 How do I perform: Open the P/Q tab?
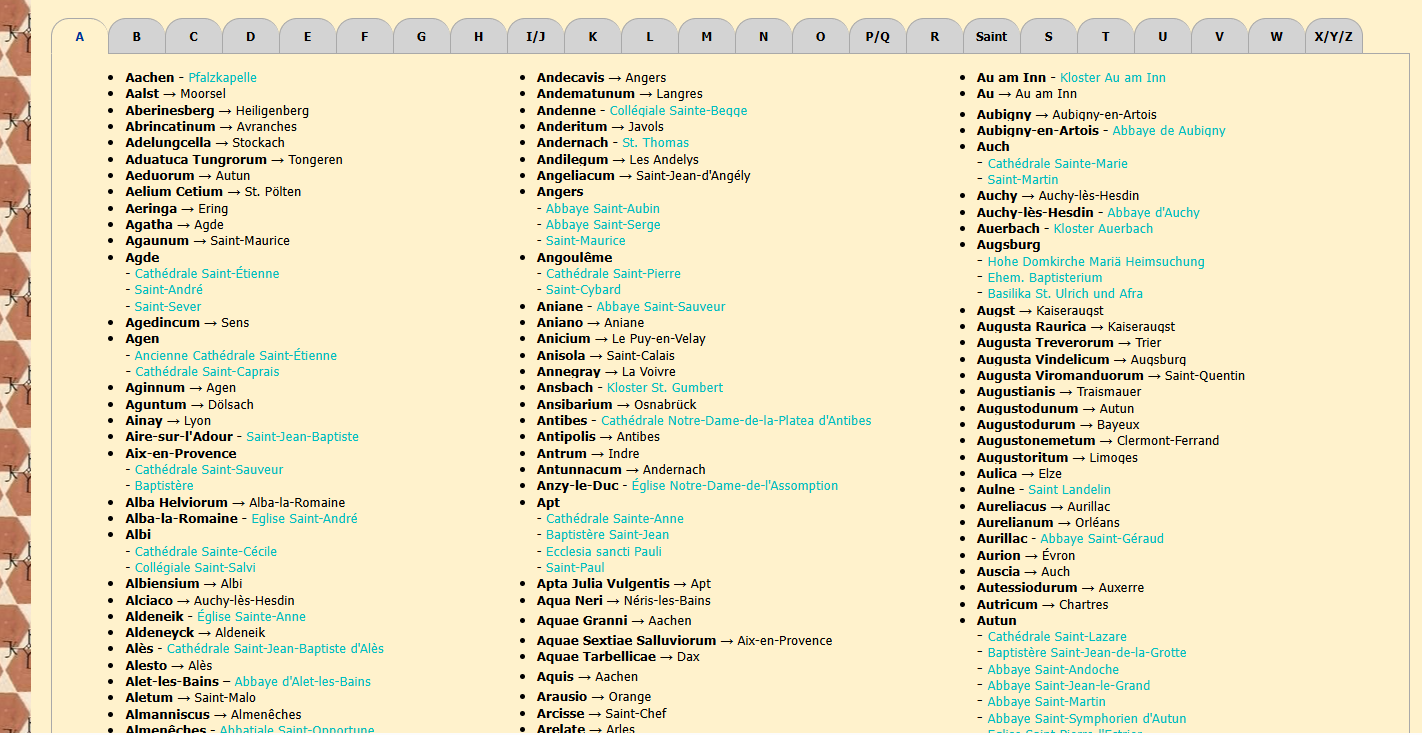tap(878, 36)
